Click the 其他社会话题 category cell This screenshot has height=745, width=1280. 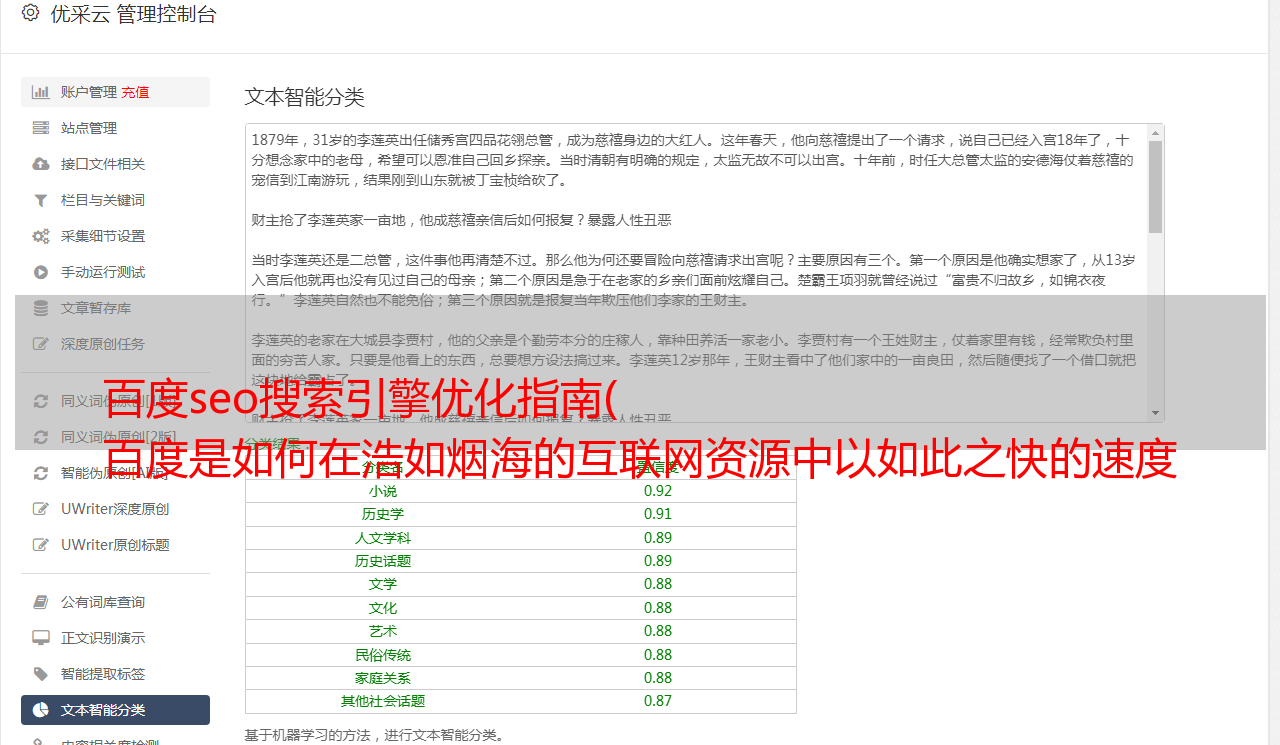[383, 701]
